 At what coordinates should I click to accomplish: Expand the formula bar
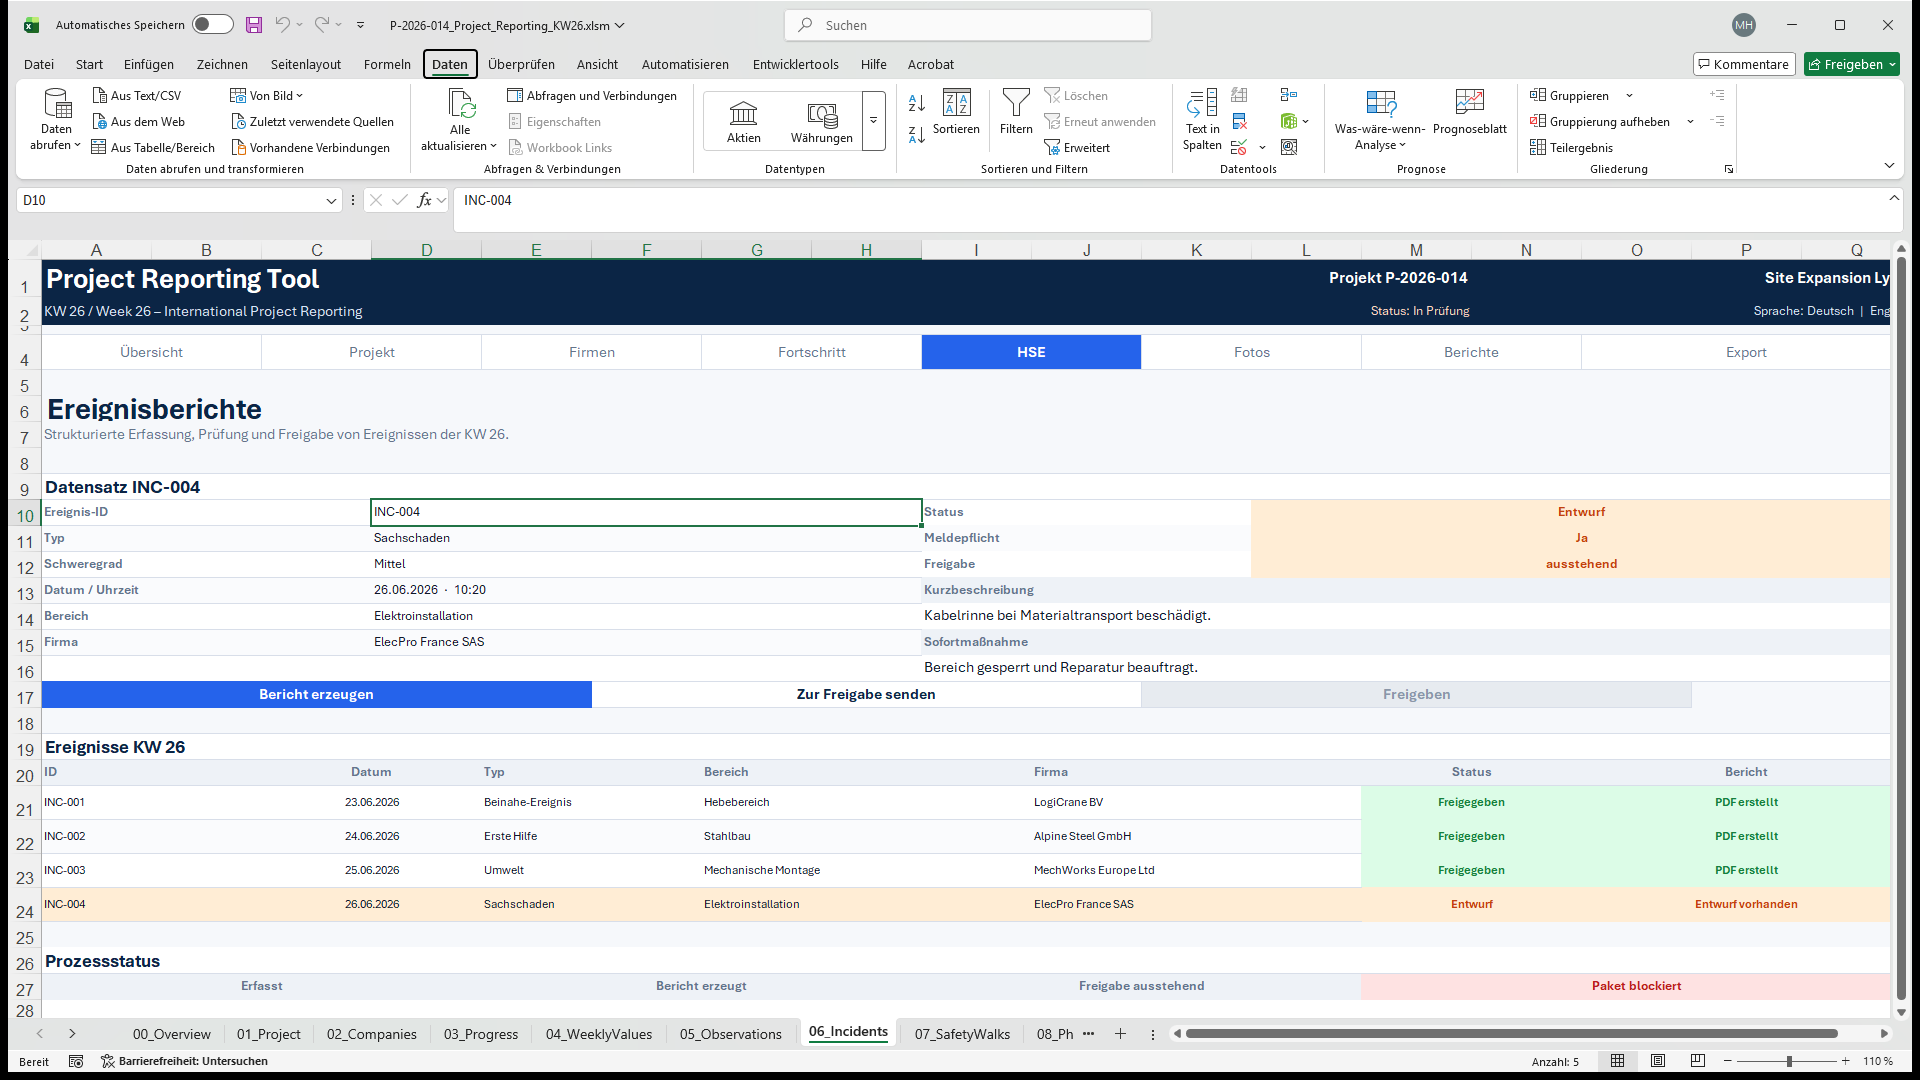(x=1894, y=198)
